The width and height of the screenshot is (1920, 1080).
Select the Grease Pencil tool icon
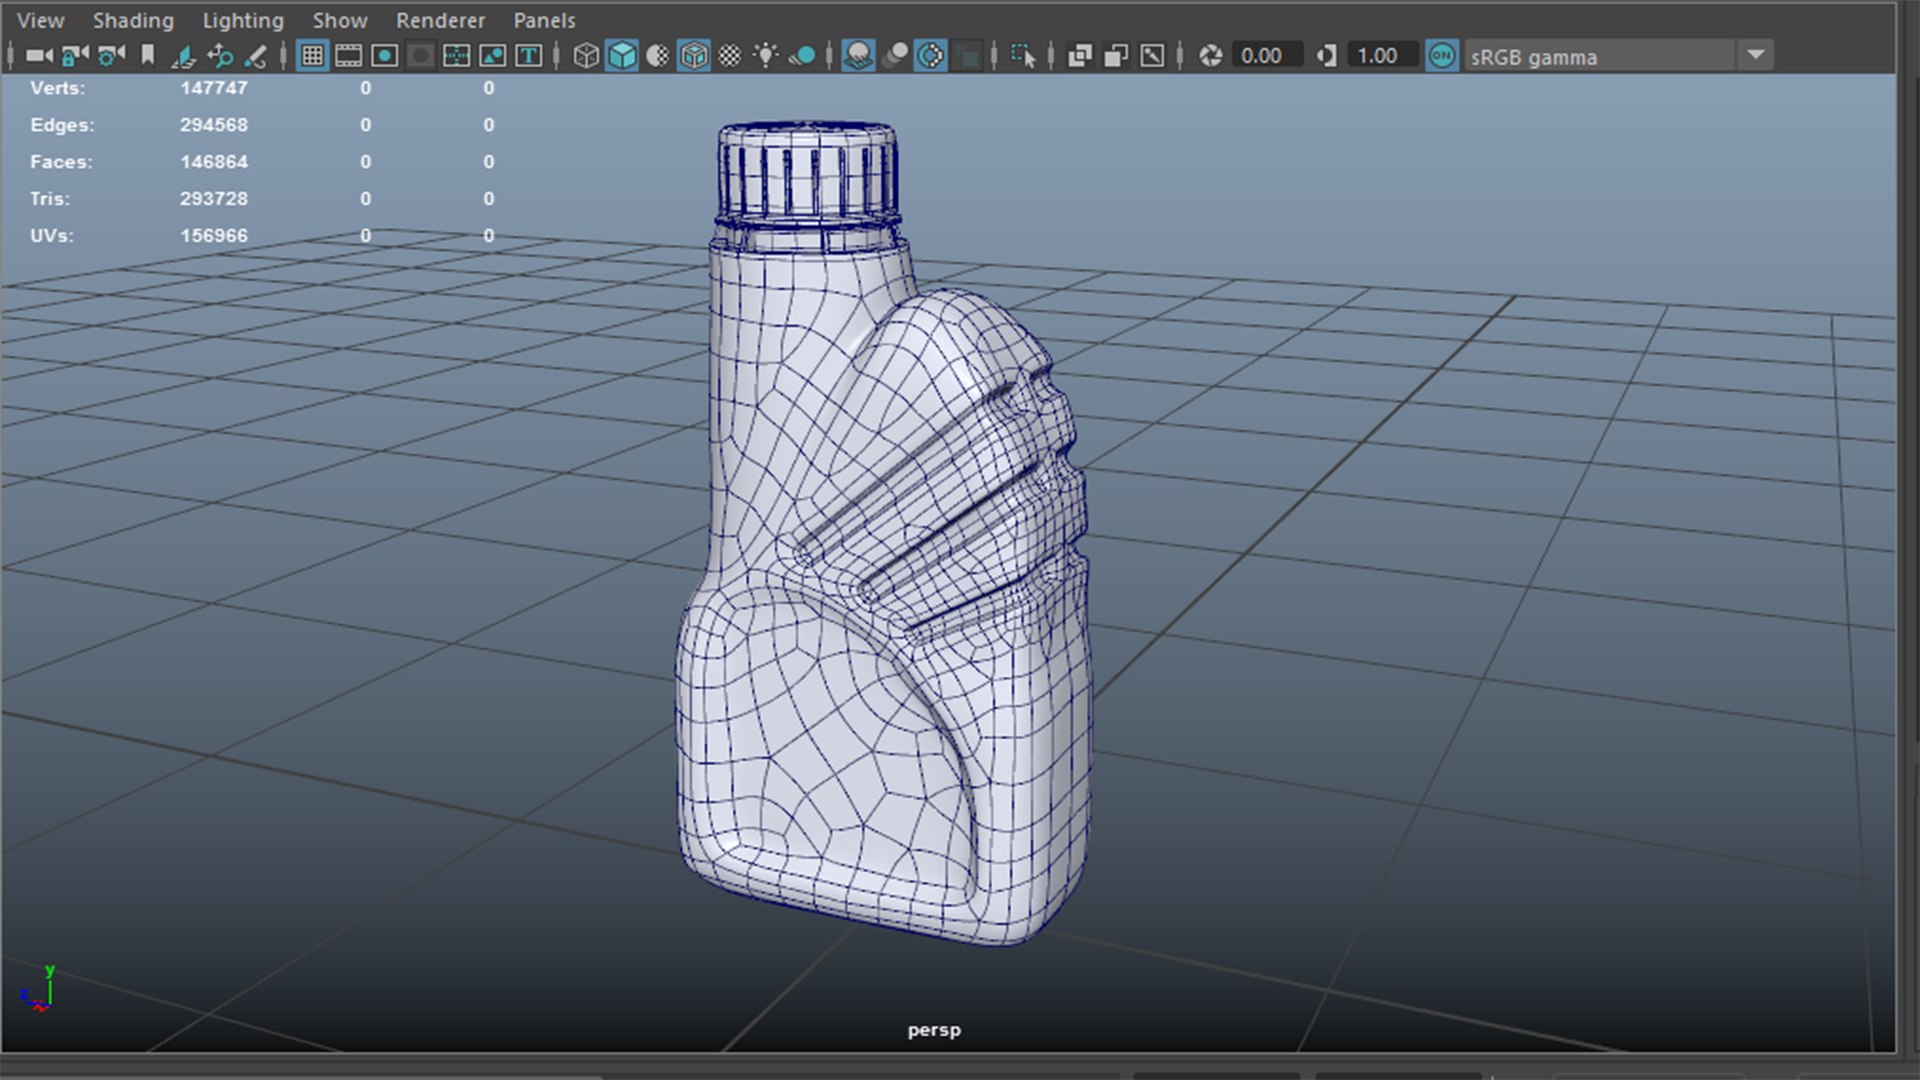256,56
